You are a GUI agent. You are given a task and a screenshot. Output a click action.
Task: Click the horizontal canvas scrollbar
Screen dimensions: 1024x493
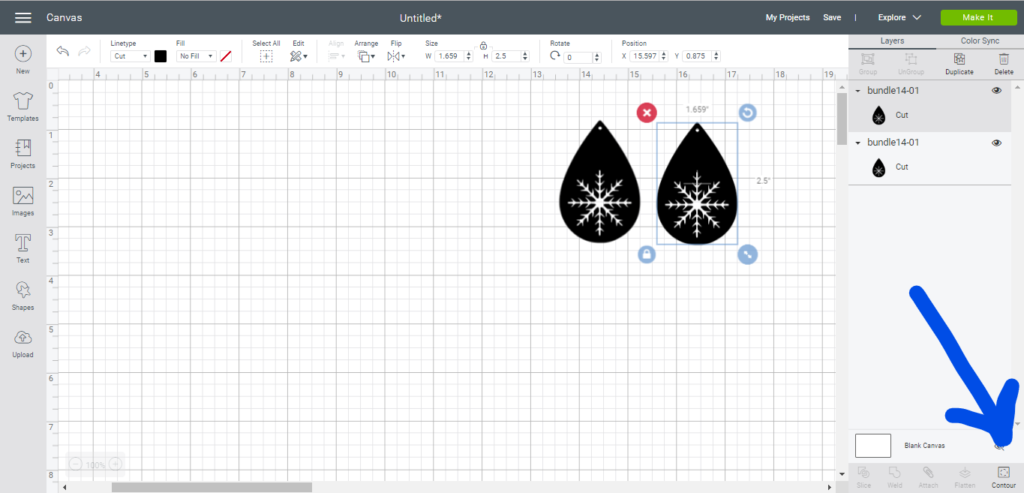click(212, 487)
